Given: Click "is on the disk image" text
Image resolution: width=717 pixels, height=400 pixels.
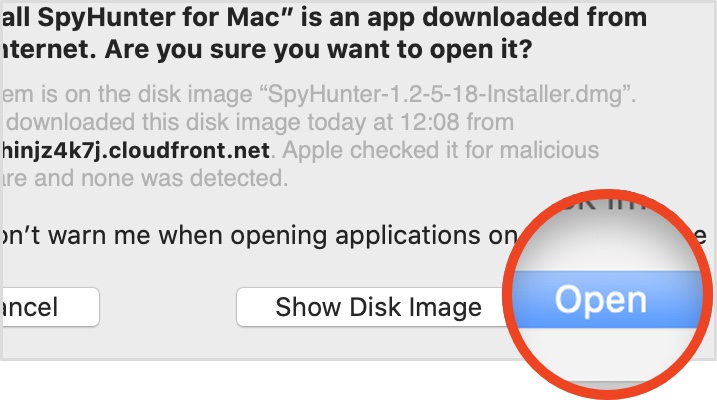Looking at the screenshot, I should [100, 96].
